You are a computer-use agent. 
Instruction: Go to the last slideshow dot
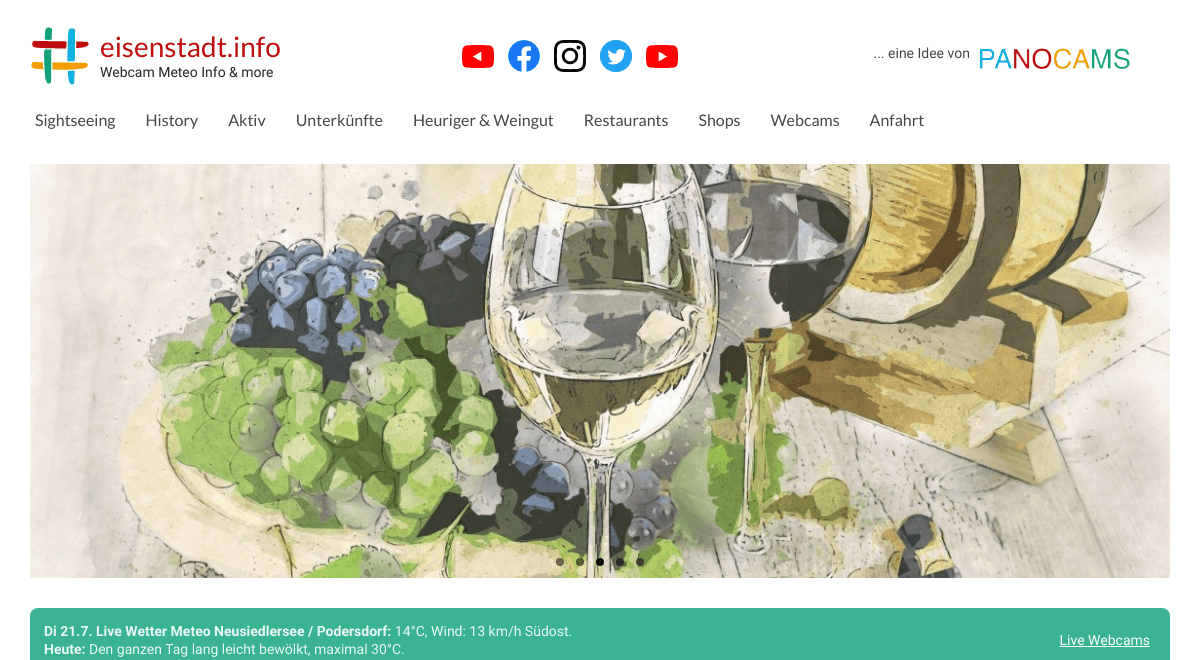click(640, 562)
